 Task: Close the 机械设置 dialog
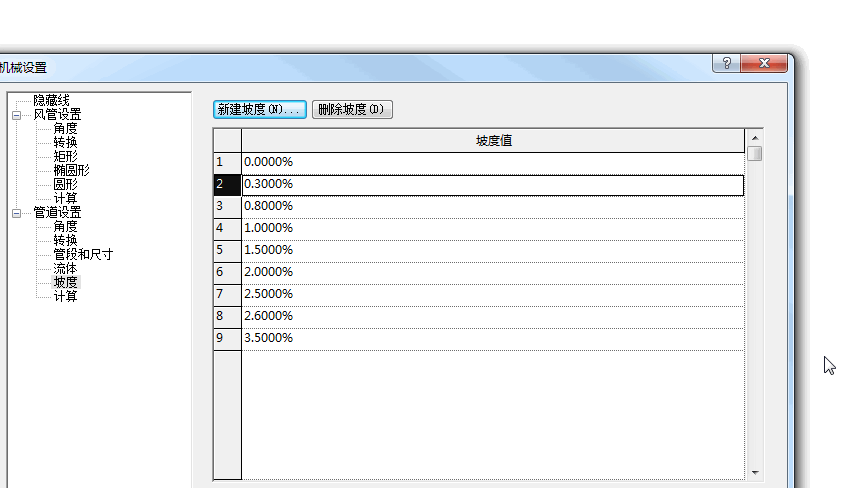click(764, 63)
